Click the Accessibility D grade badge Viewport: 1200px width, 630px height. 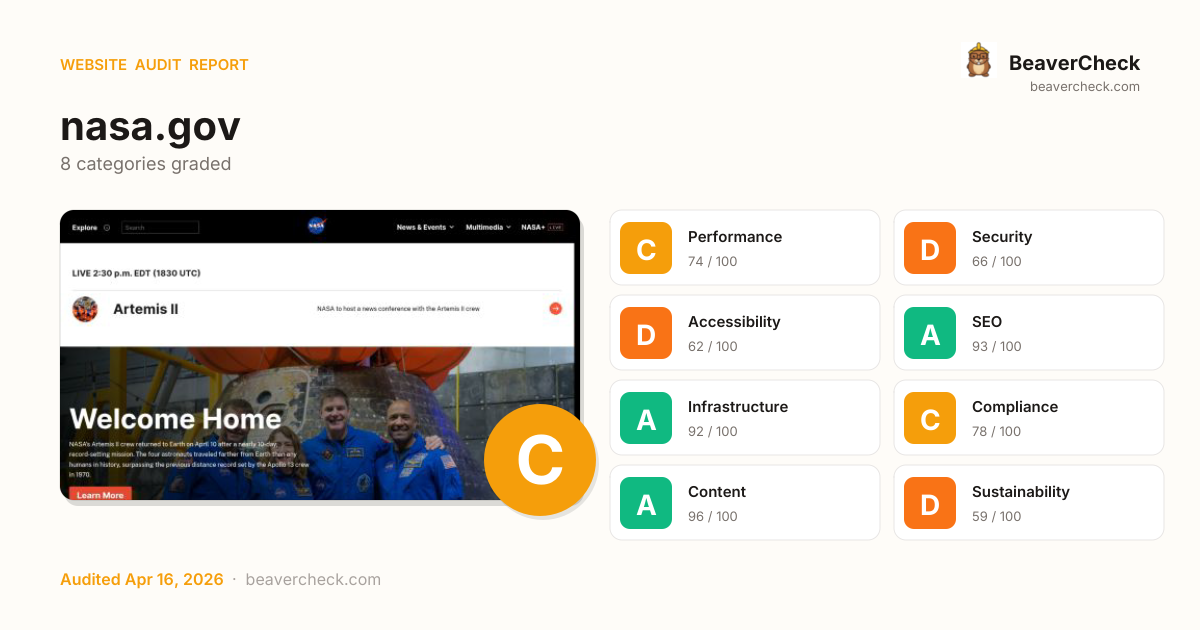click(x=646, y=333)
